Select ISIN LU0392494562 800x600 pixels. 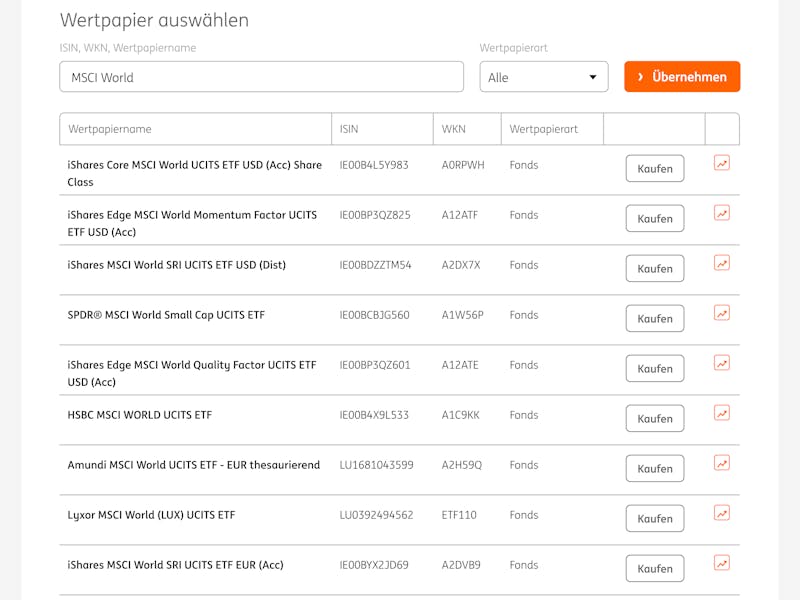pos(377,515)
